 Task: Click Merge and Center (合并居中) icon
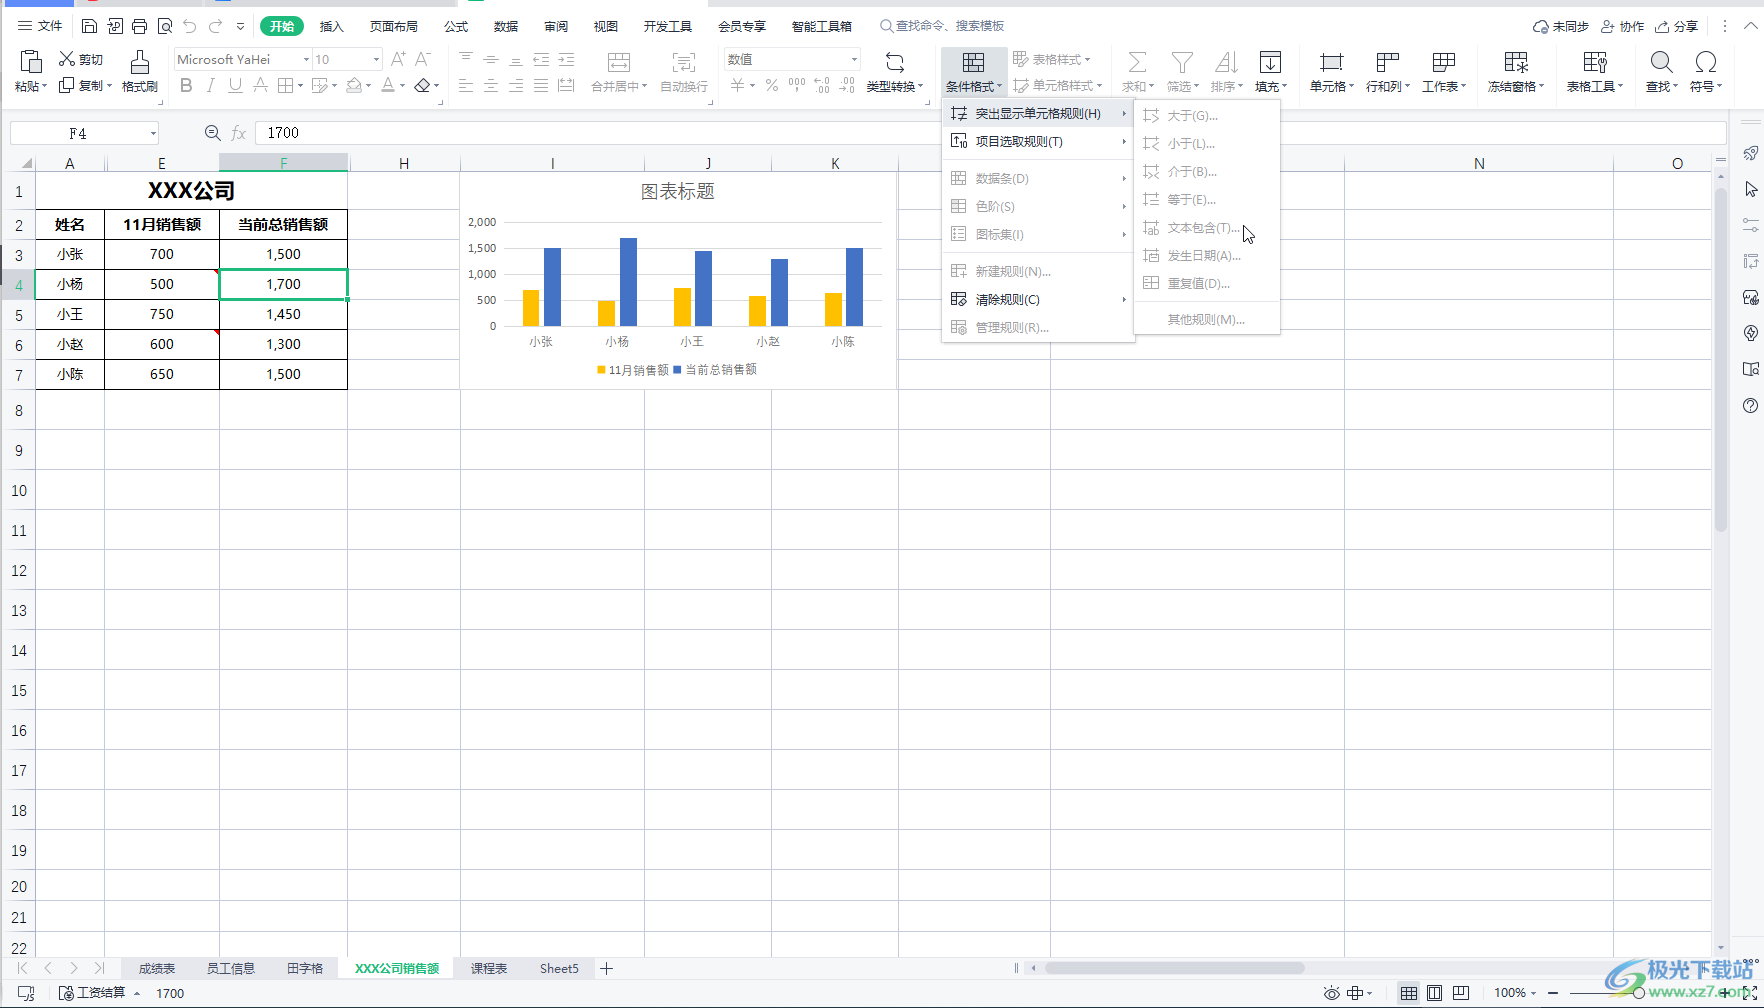point(619,63)
